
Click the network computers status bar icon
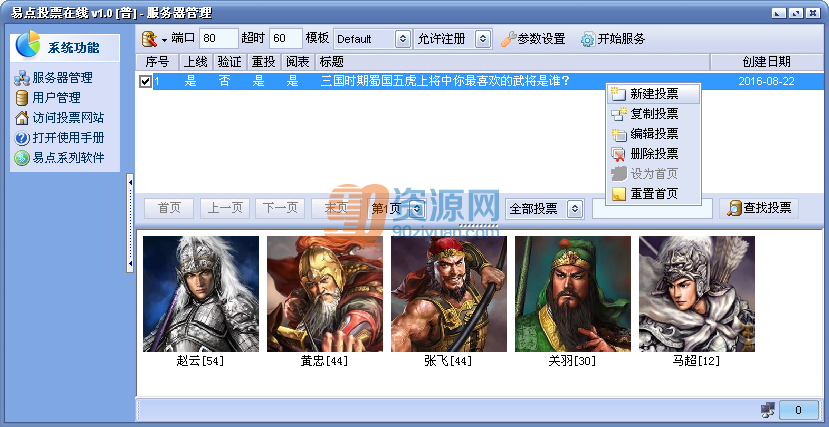tap(768, 410)
